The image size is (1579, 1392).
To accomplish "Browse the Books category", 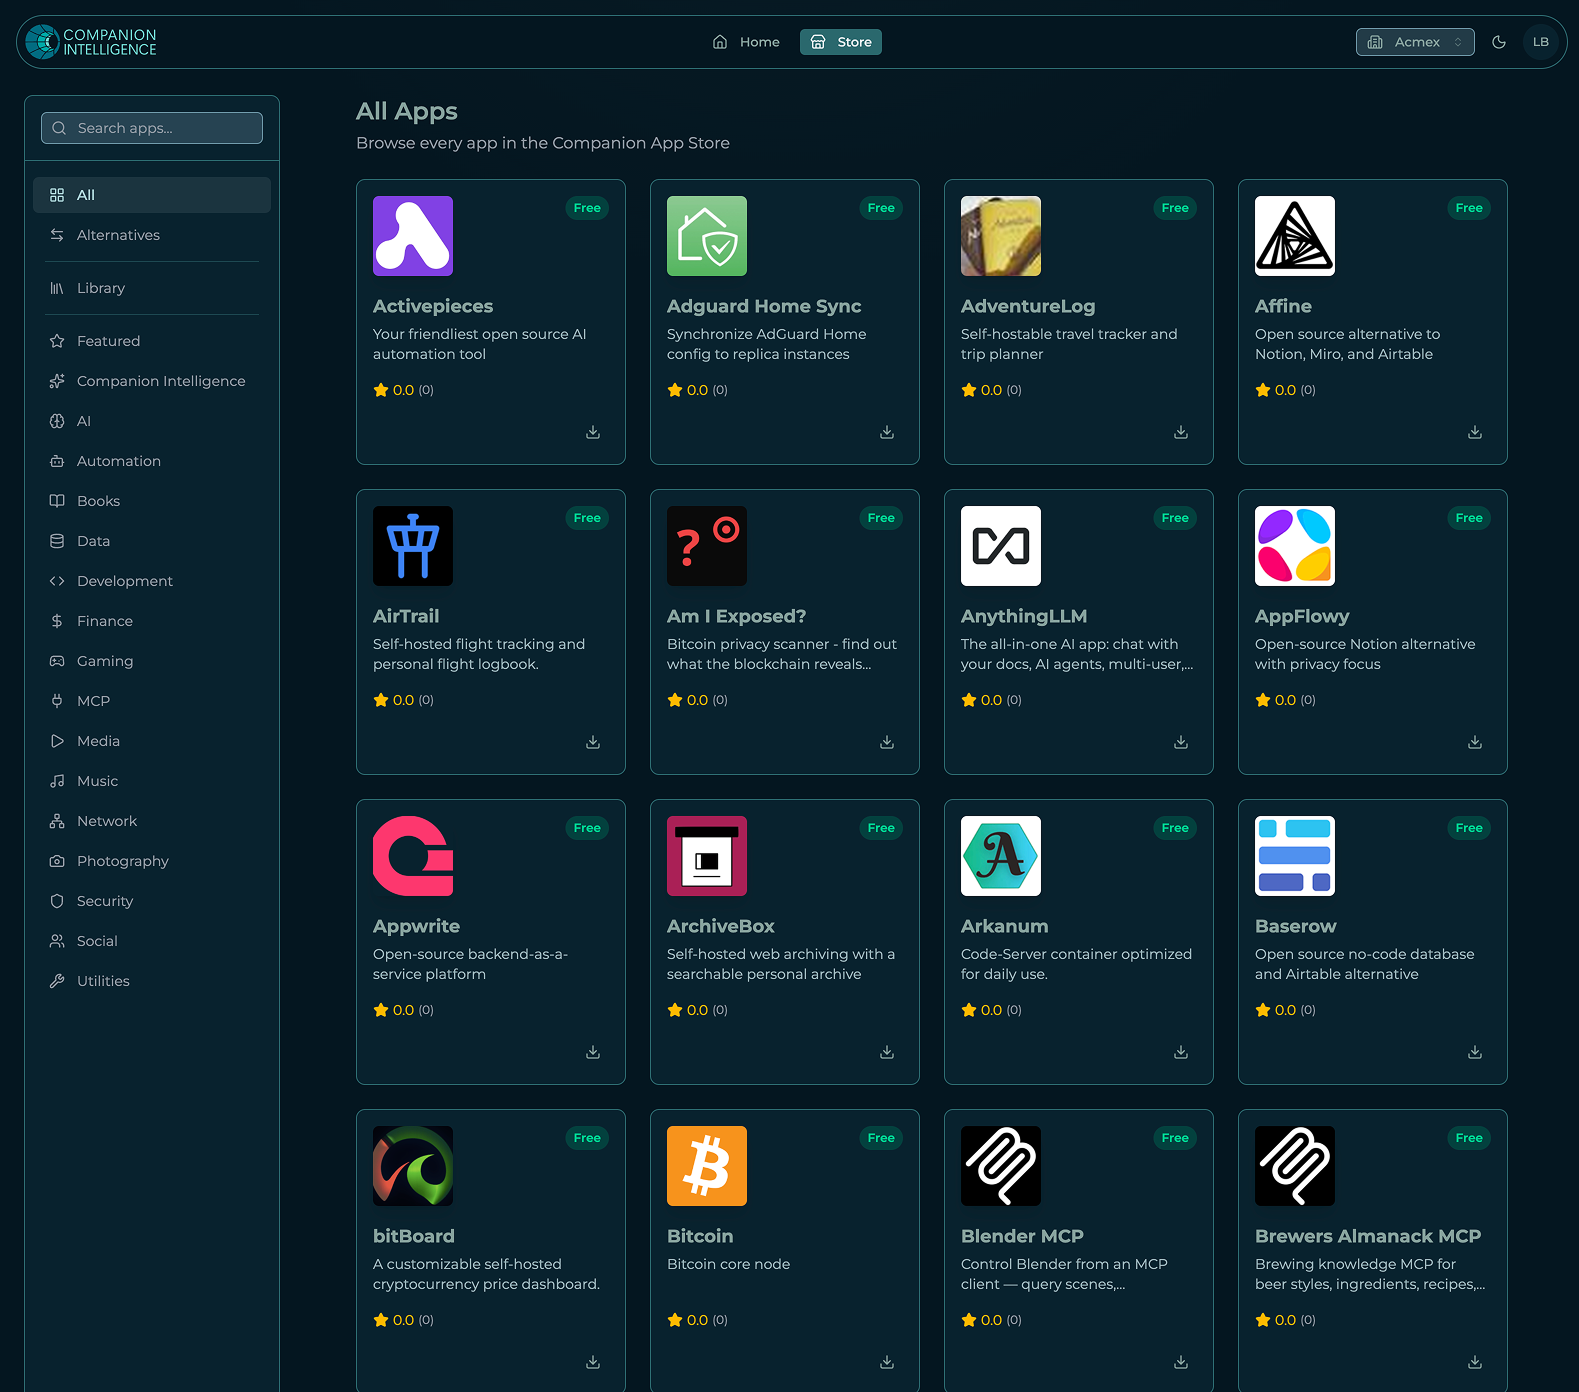I will click(x=152, y=501).
